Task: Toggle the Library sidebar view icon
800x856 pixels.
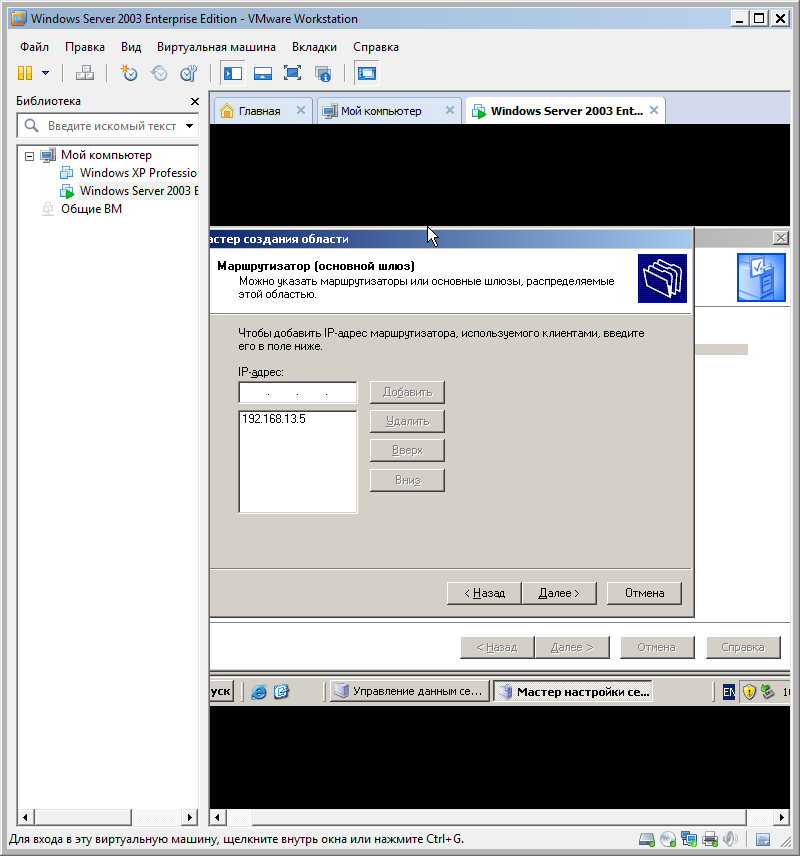Action: click(x=233, y=73)
